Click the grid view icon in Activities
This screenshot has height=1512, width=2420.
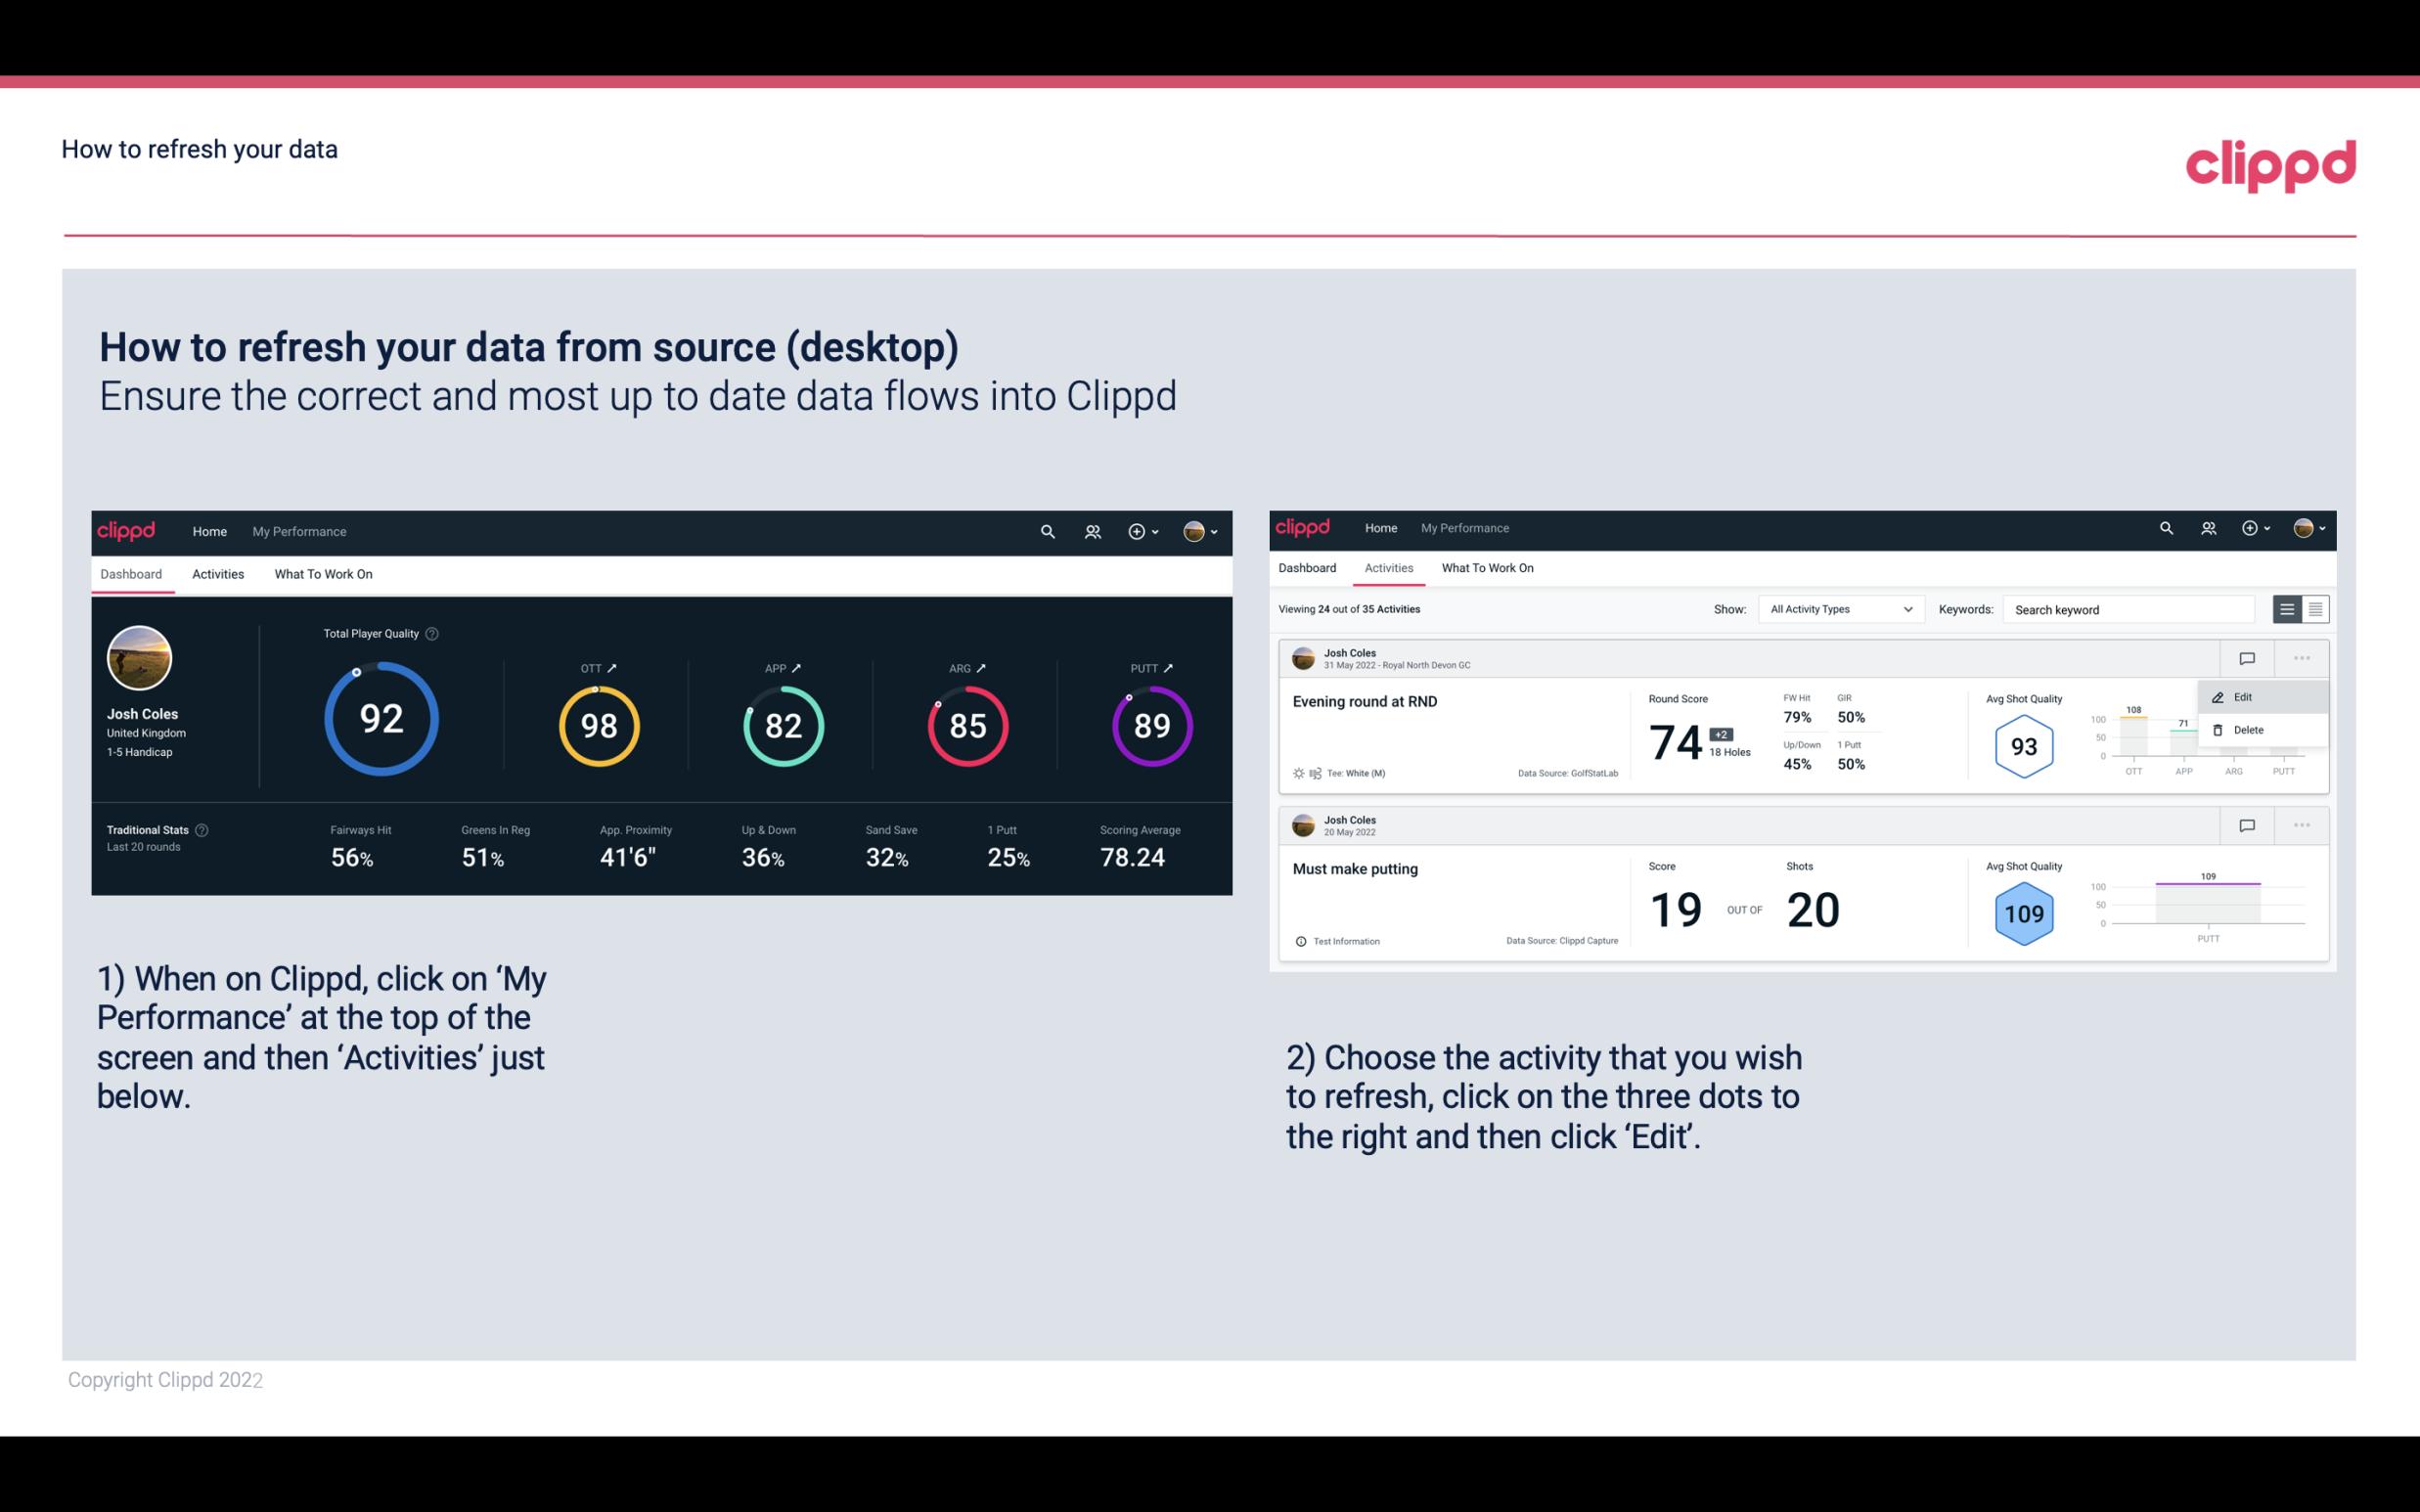[2313, 609]
